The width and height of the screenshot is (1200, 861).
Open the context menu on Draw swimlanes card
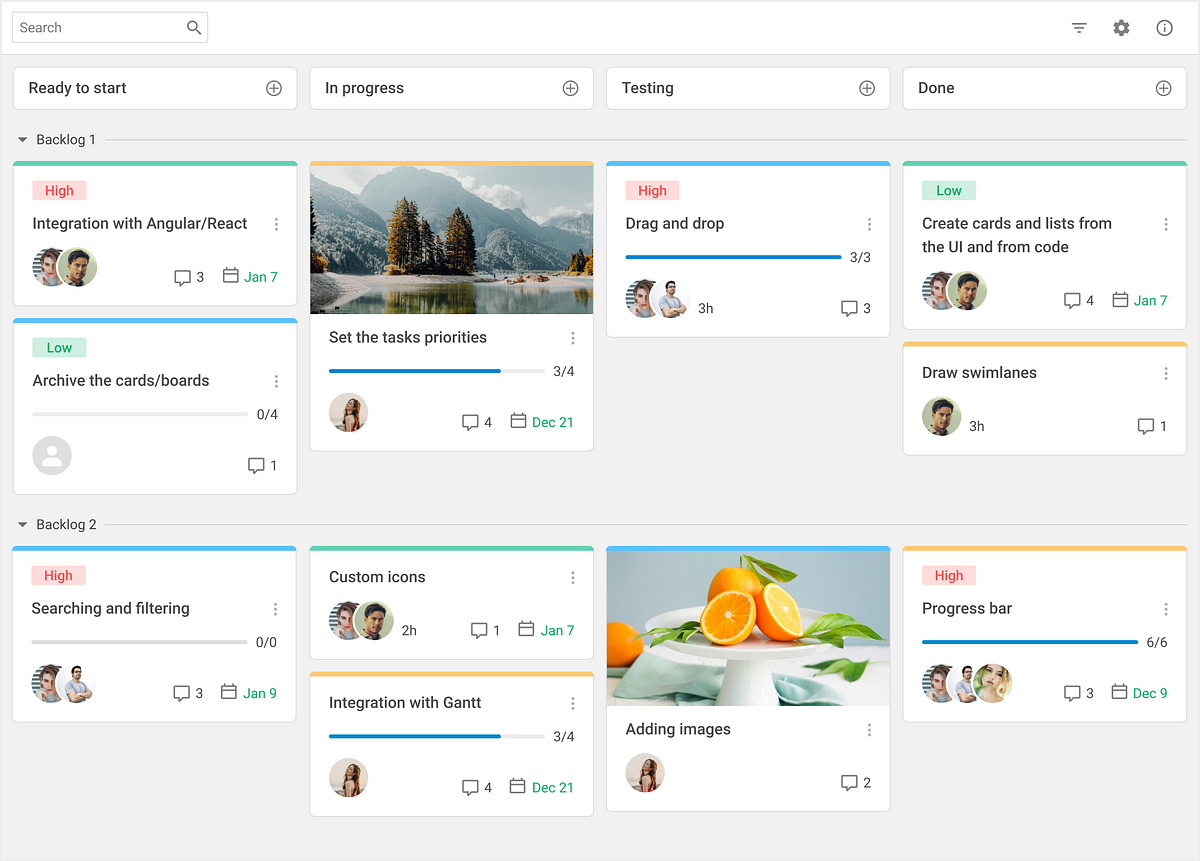[1166, 373]
